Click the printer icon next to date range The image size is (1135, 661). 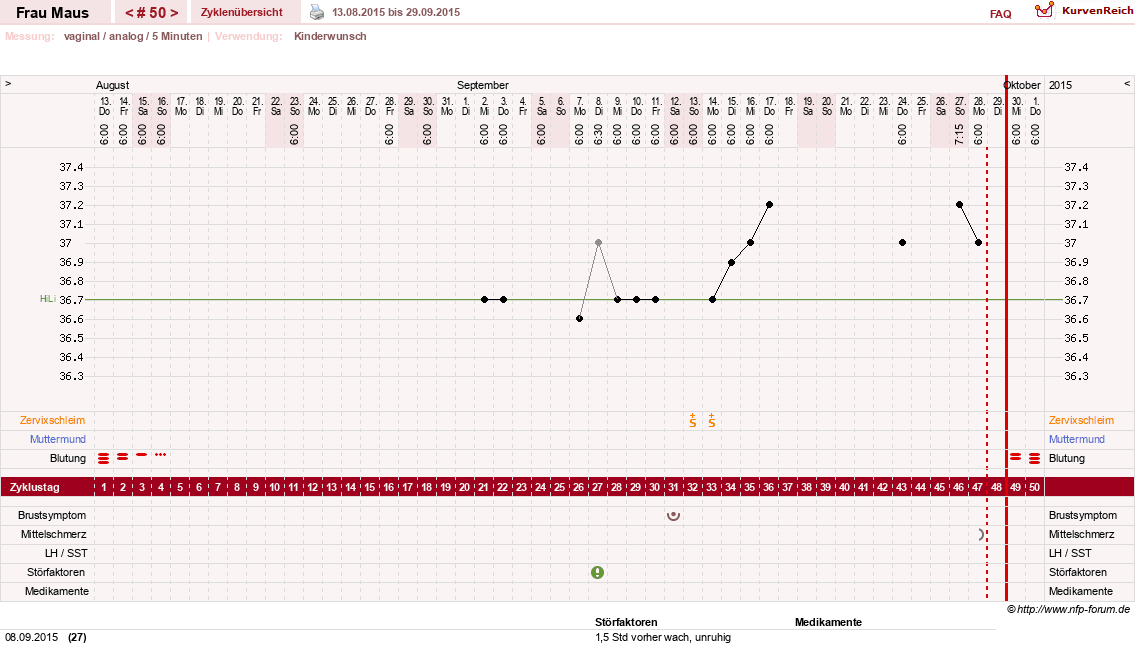pyautogui.click(x=317, y=12)
